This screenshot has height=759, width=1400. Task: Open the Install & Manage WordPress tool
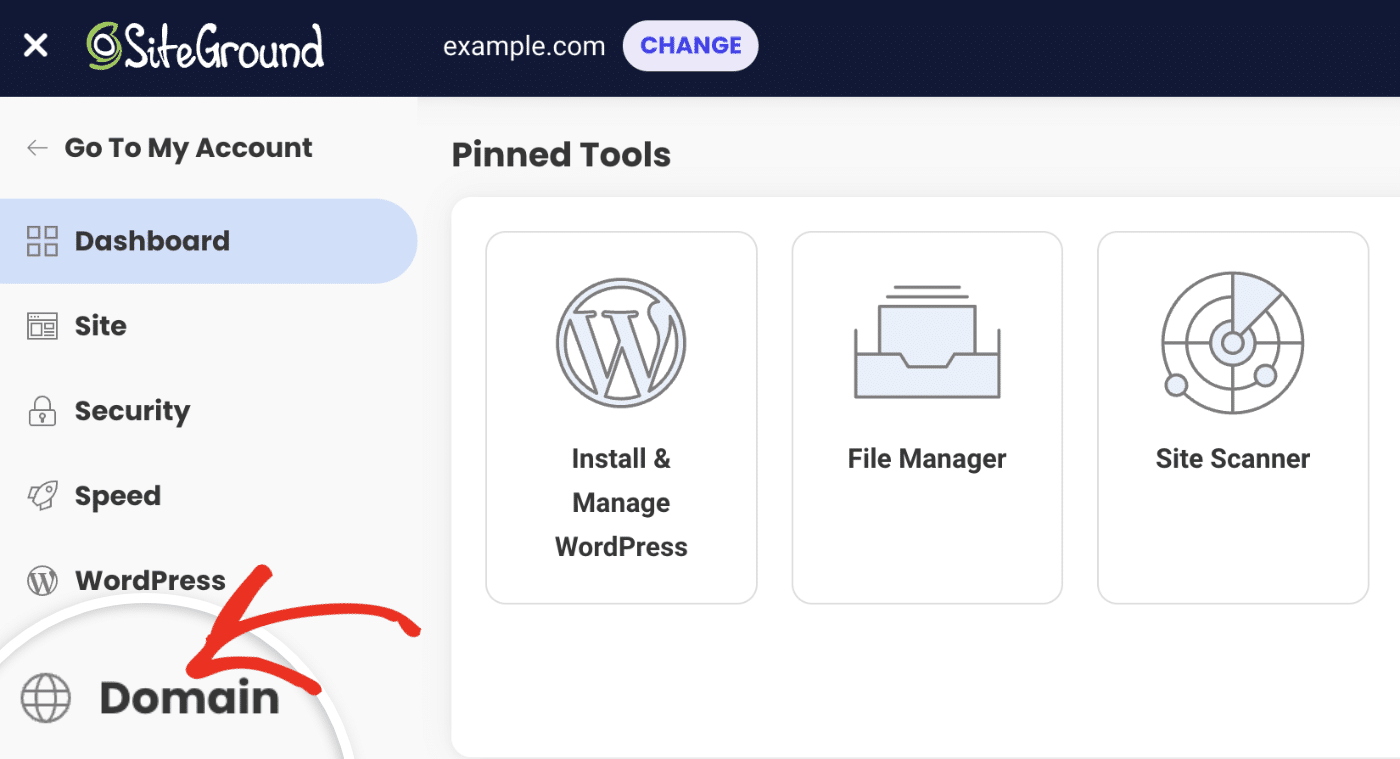[620, 417]
